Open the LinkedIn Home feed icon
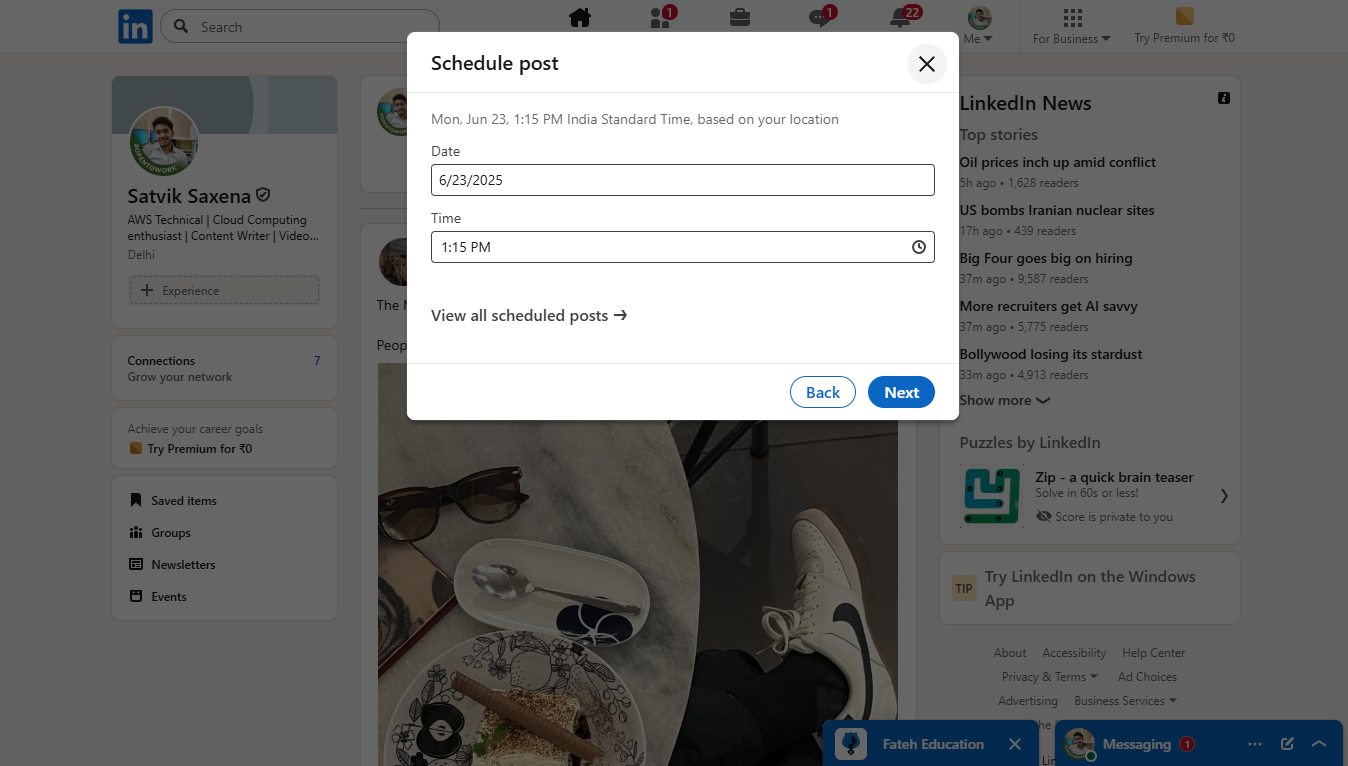 (580, 18)
